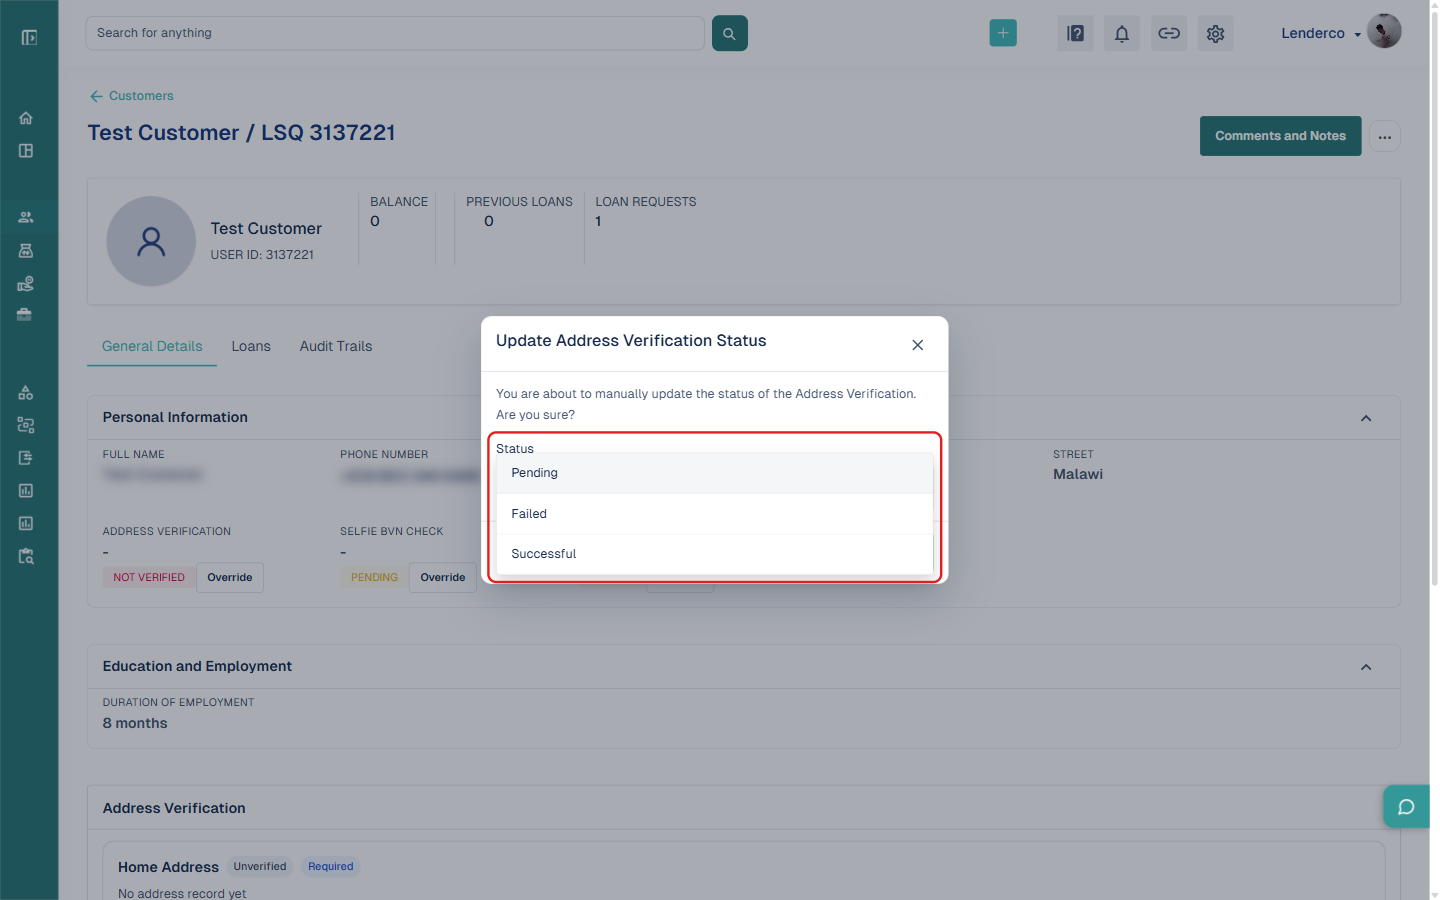Screen dimensions: 1440x900
Task: Click the link chain icon in header
Action: click(x=1169, y=33)
